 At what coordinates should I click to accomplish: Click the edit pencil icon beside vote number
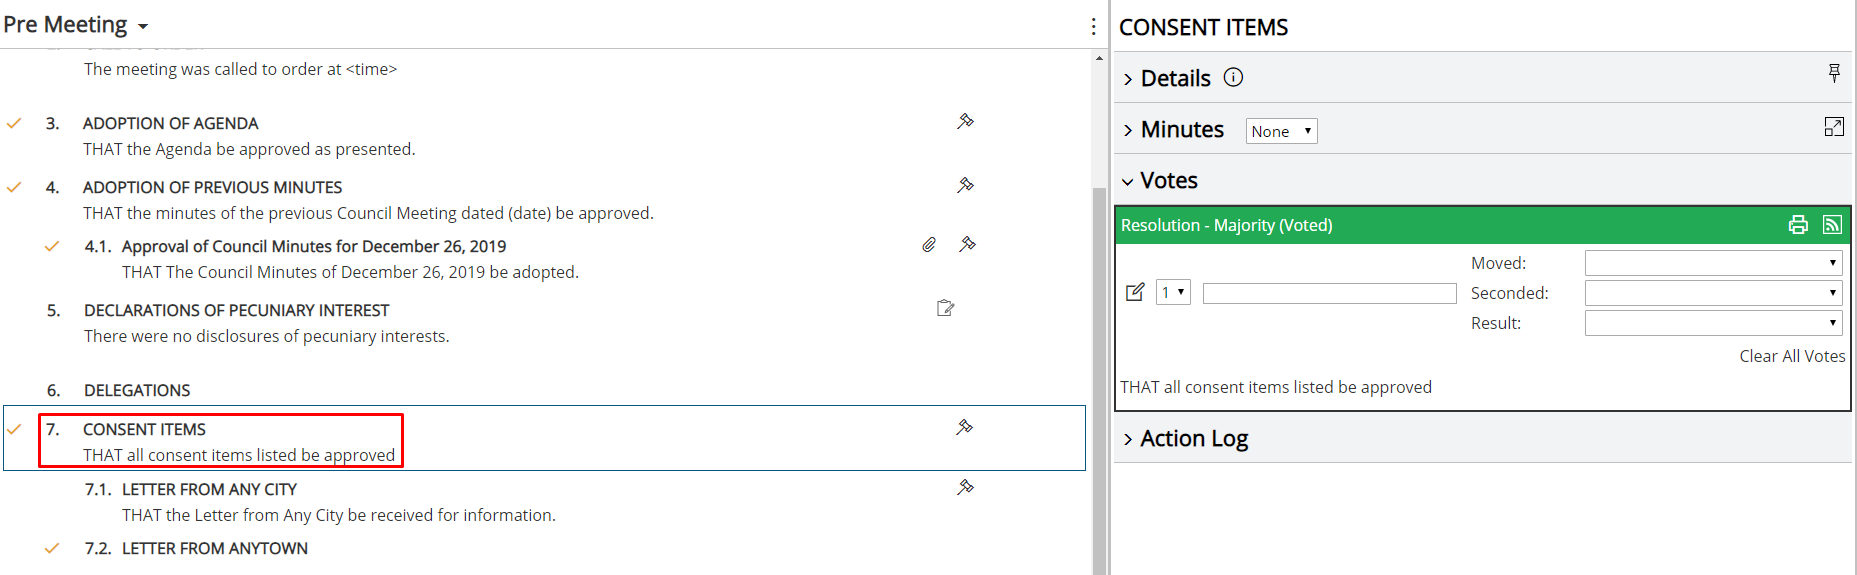1135,292
